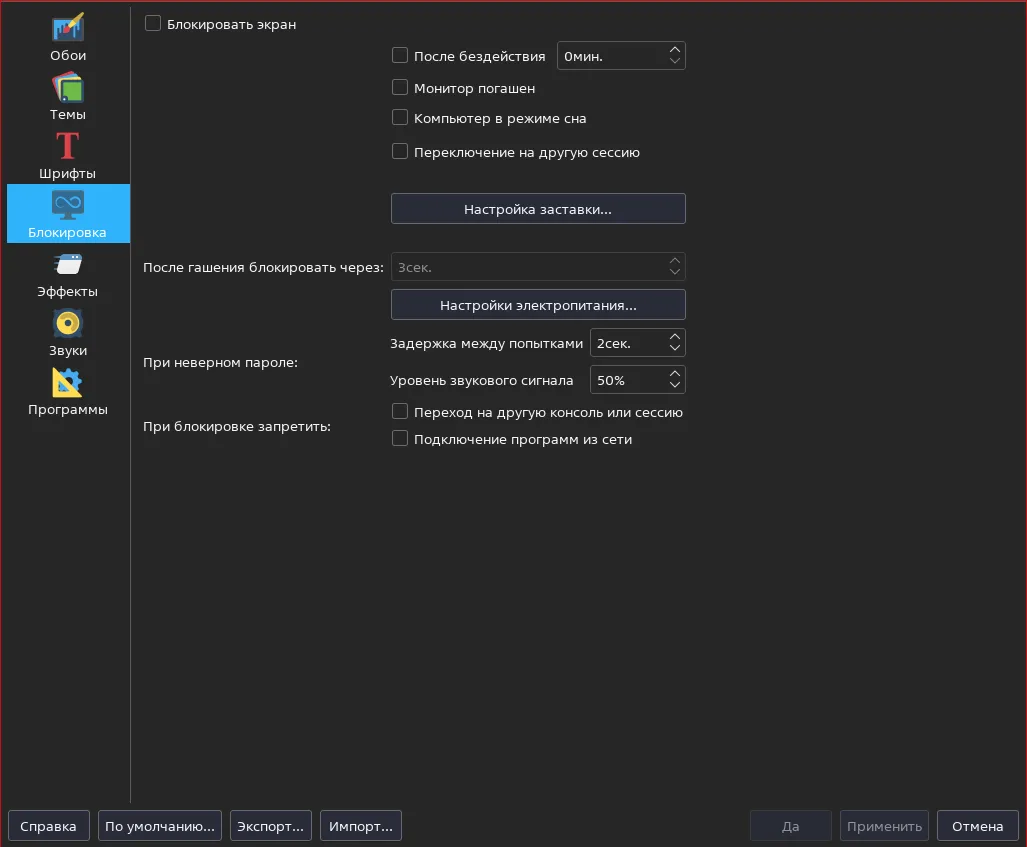
Task: Click the Экспорт button
Action: [271, 826]
